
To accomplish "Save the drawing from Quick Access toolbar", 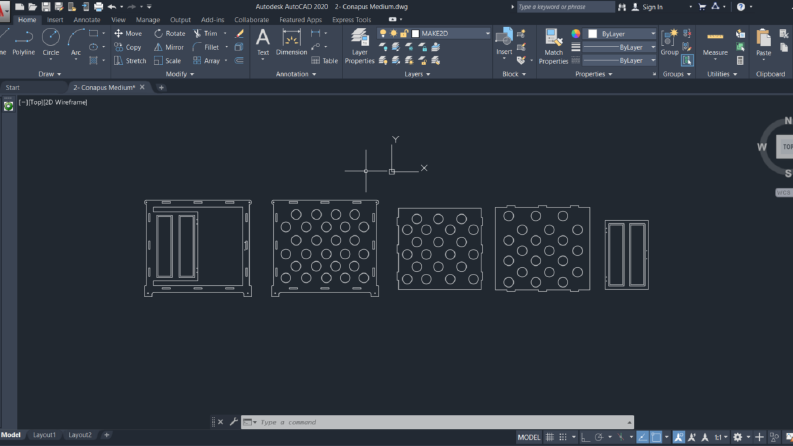I will coord(46,7).
